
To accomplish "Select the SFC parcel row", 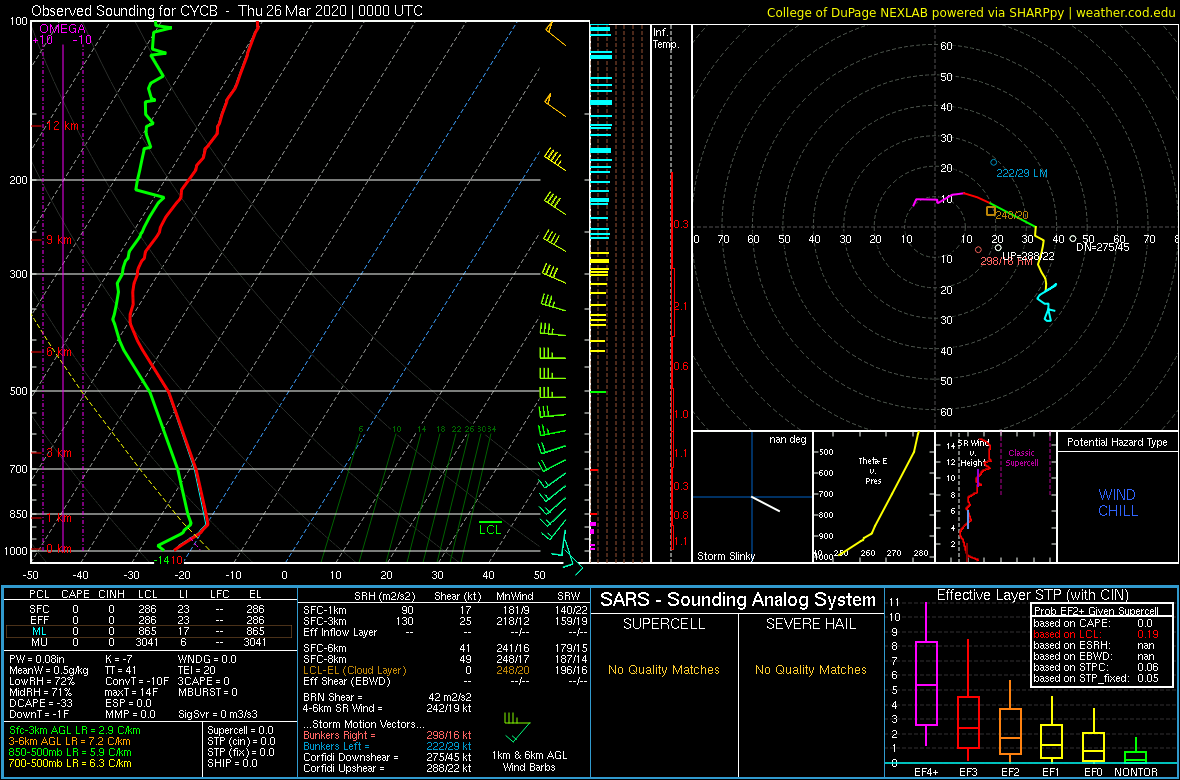I will (149, 608).
